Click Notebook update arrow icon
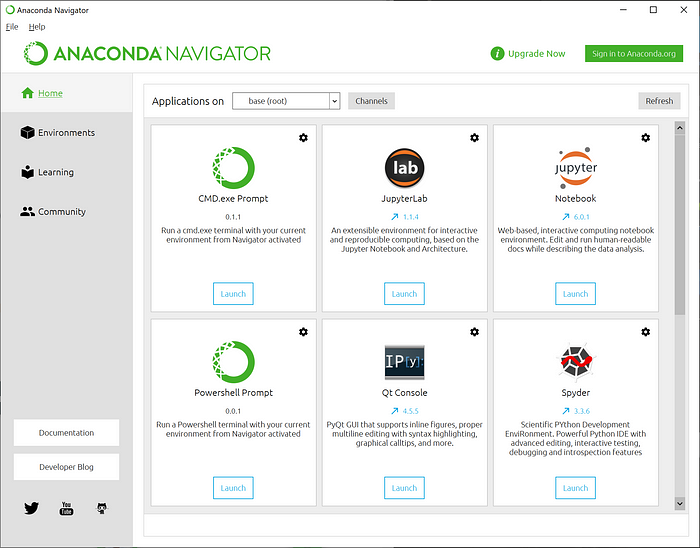Screen dimensions: 700x548 (566, 217)
